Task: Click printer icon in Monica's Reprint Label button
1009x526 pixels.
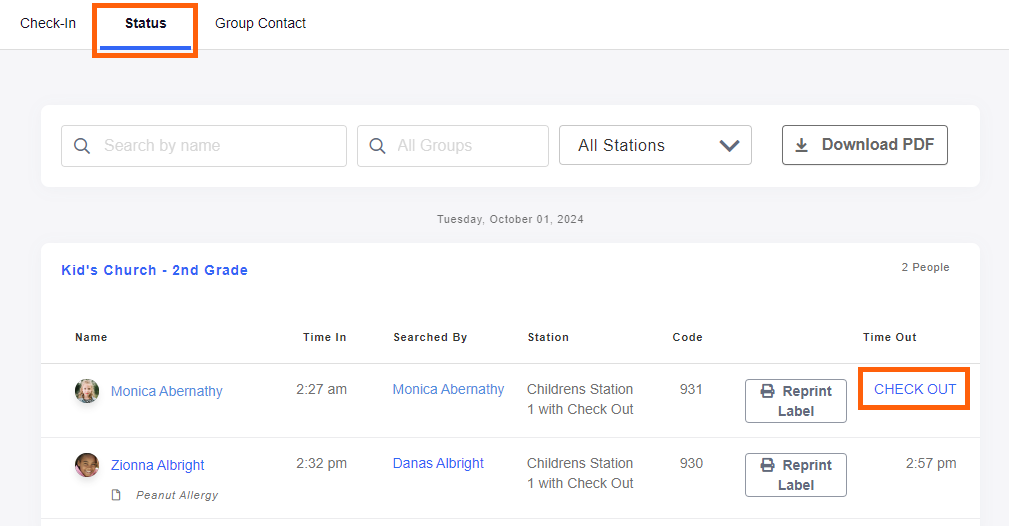Action: (767, 392)
